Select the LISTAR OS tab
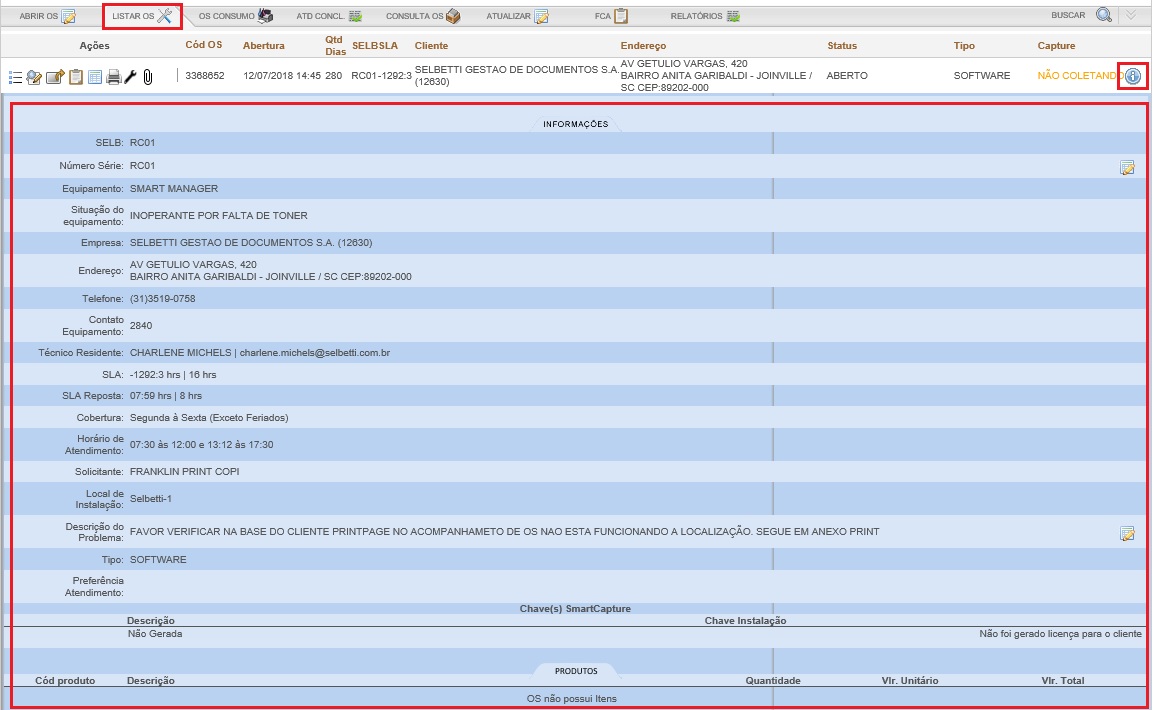 click(x=142, y=15)
